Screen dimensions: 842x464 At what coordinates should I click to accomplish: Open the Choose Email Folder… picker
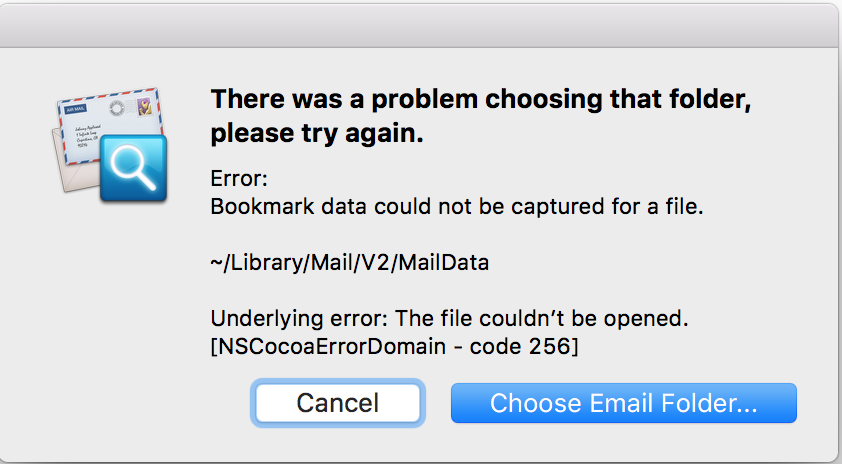[x=623, y=403]
